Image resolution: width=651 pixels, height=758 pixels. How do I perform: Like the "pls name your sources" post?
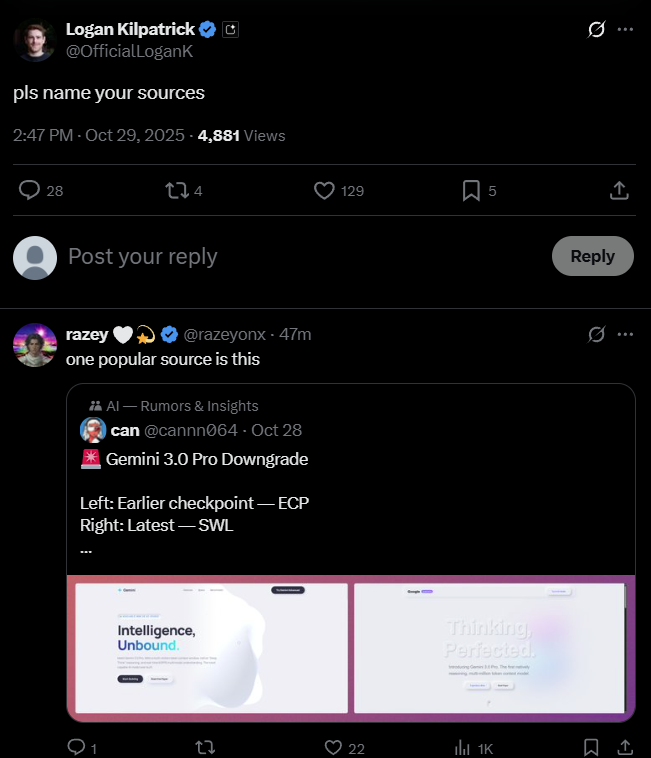(324, 190)
